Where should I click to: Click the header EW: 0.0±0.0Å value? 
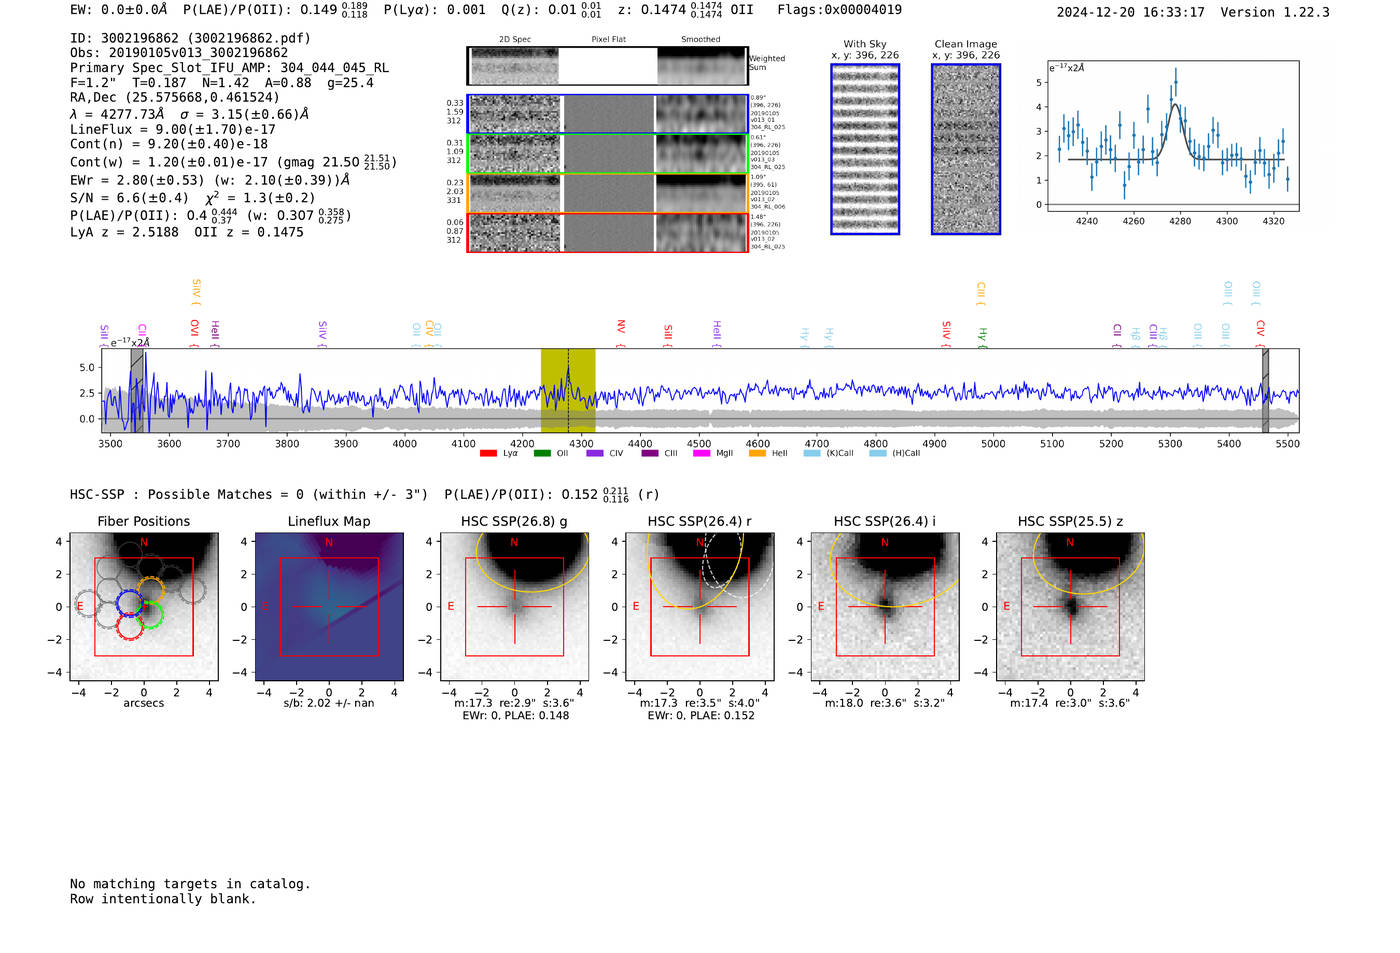point(119,10)
